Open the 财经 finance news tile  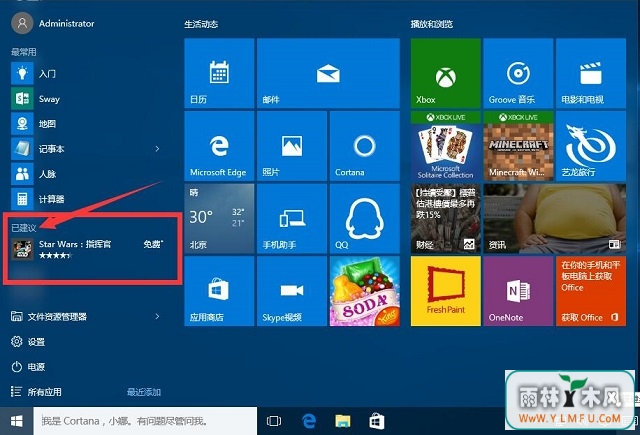tap(446, 219)
